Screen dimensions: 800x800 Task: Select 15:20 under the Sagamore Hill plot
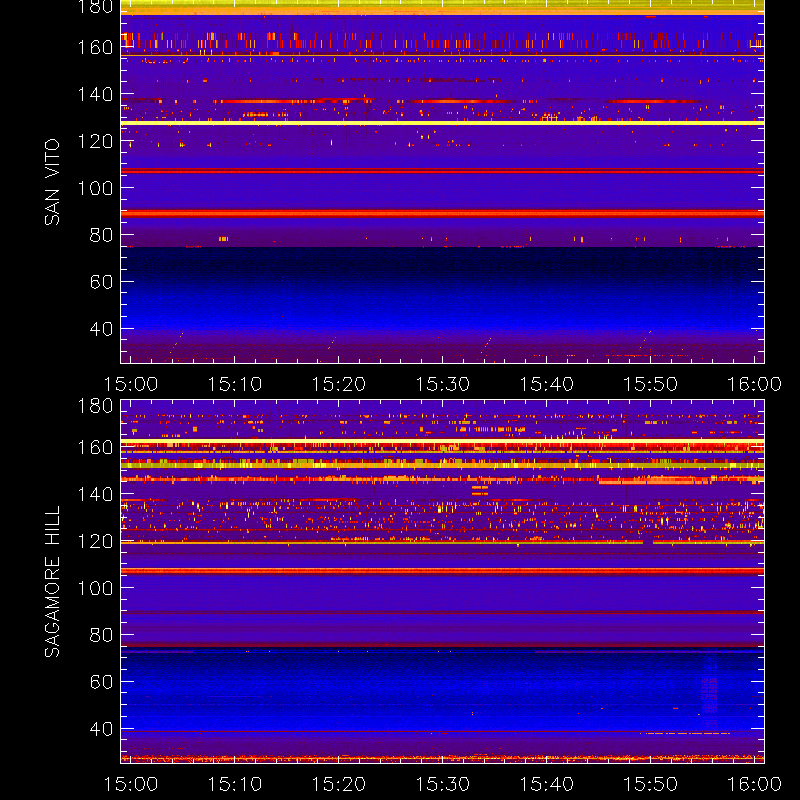tap(339, 784)
